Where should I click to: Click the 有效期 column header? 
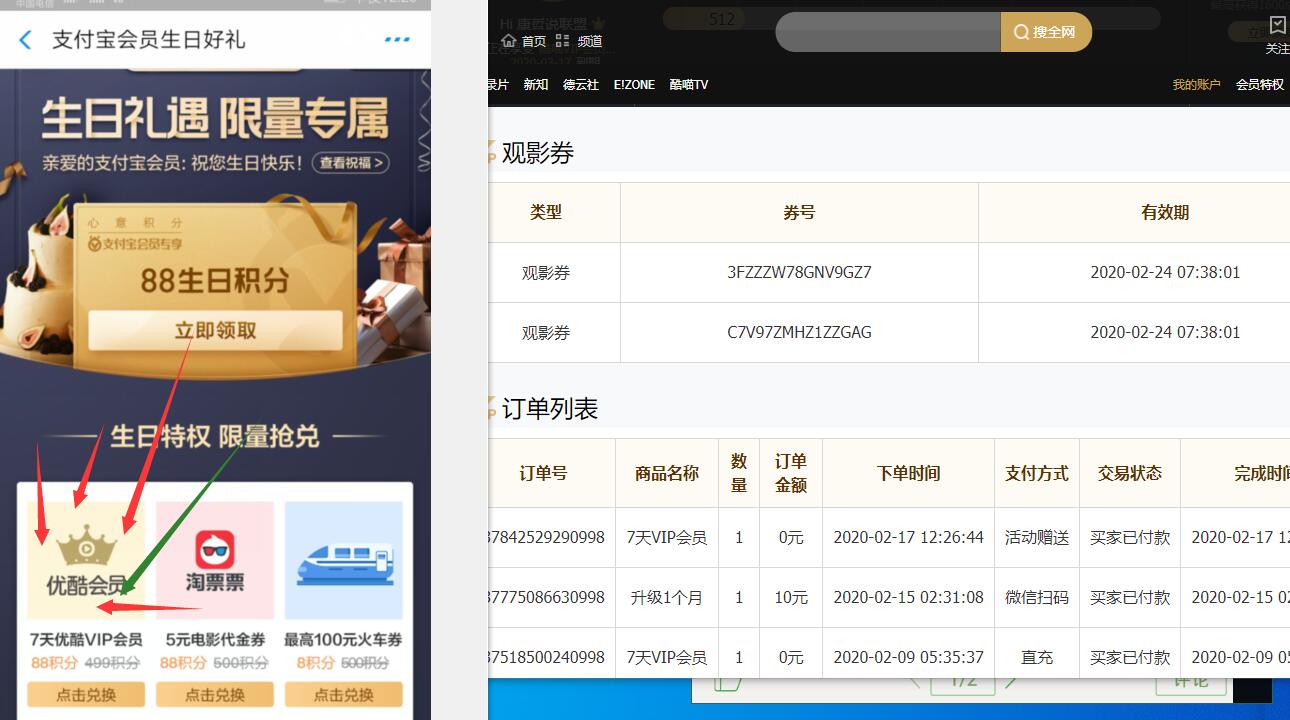tap(1165, 212)
